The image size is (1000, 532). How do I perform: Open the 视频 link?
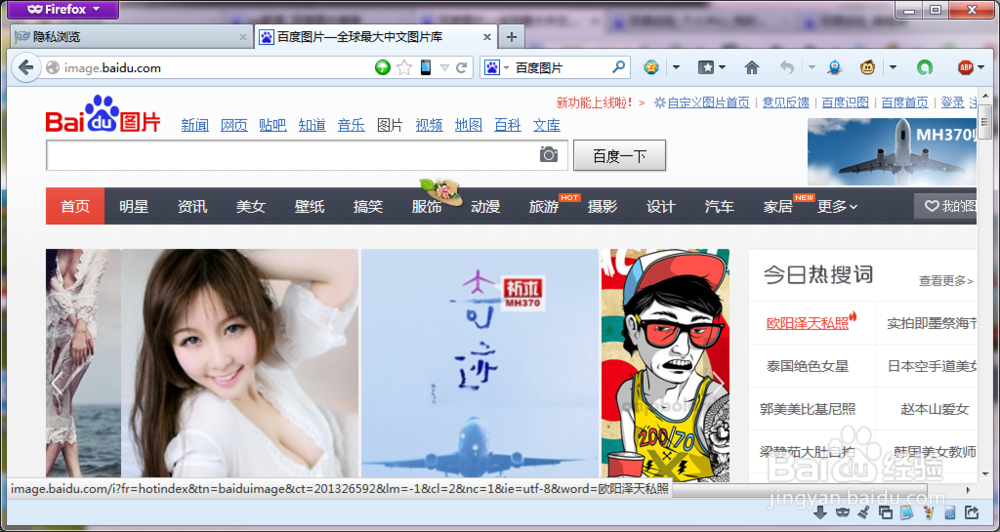pos(429,126)
